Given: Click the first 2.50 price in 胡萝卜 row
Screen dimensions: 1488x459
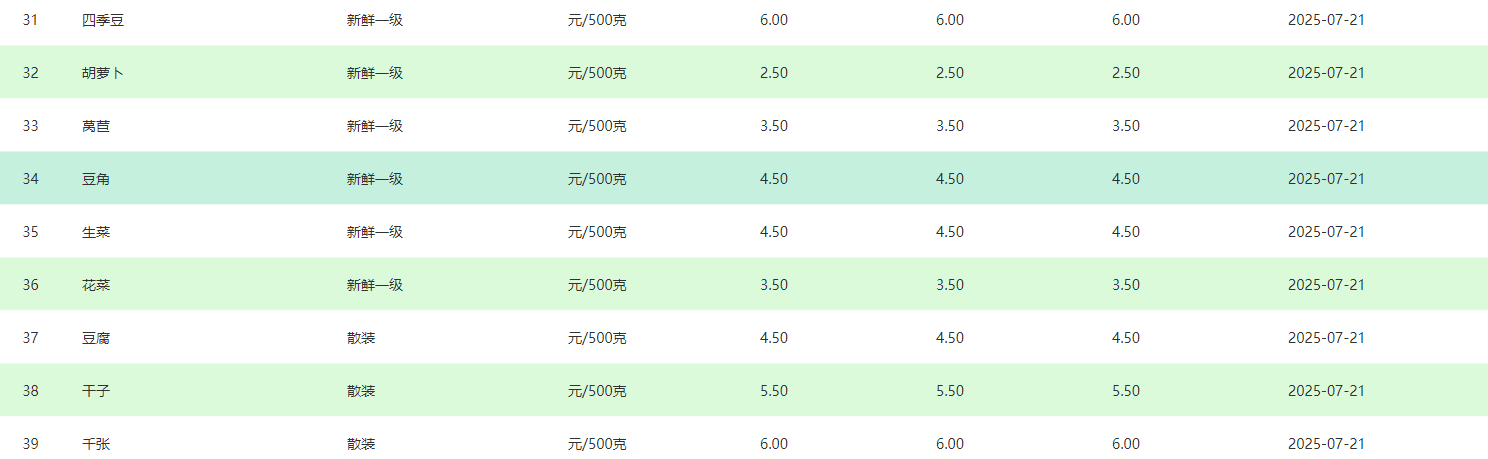Looking at the screenshot, I should coord(774,73).
